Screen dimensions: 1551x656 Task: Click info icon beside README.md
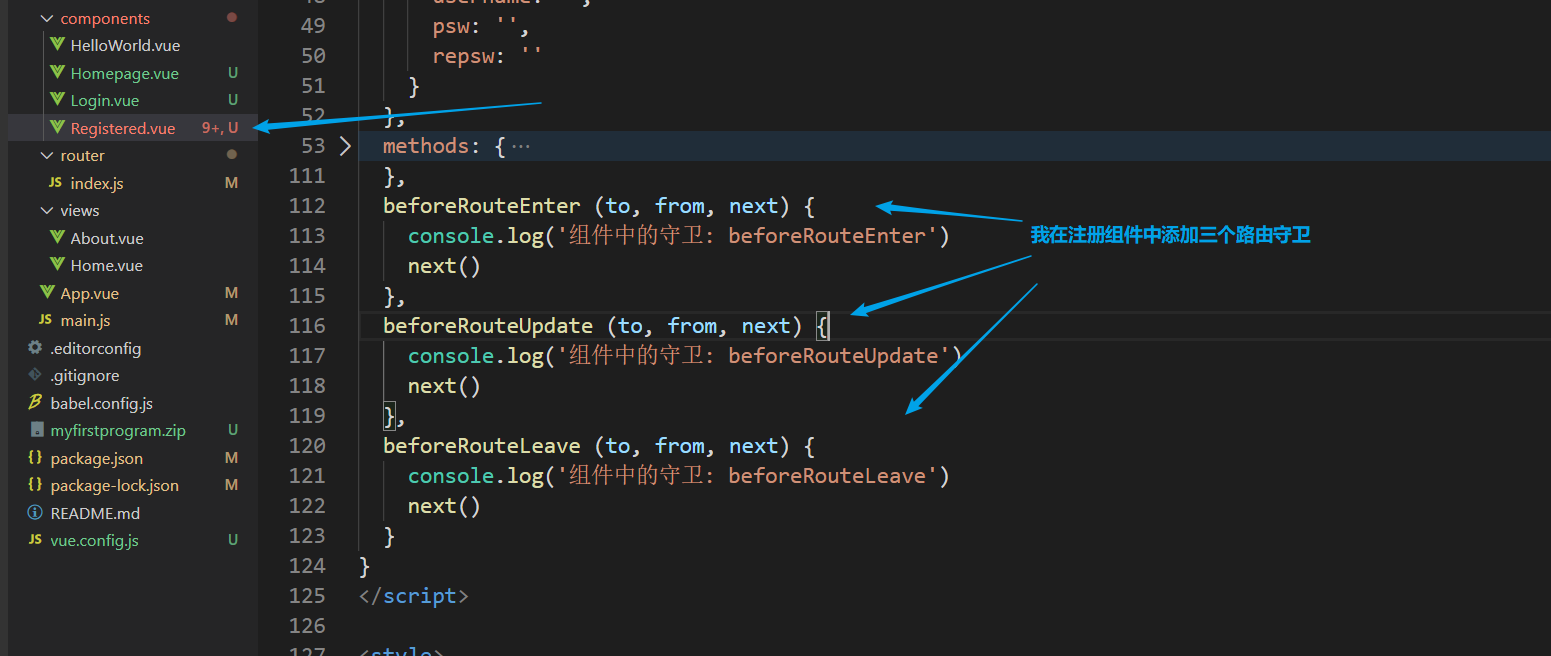tap(35, 513)
